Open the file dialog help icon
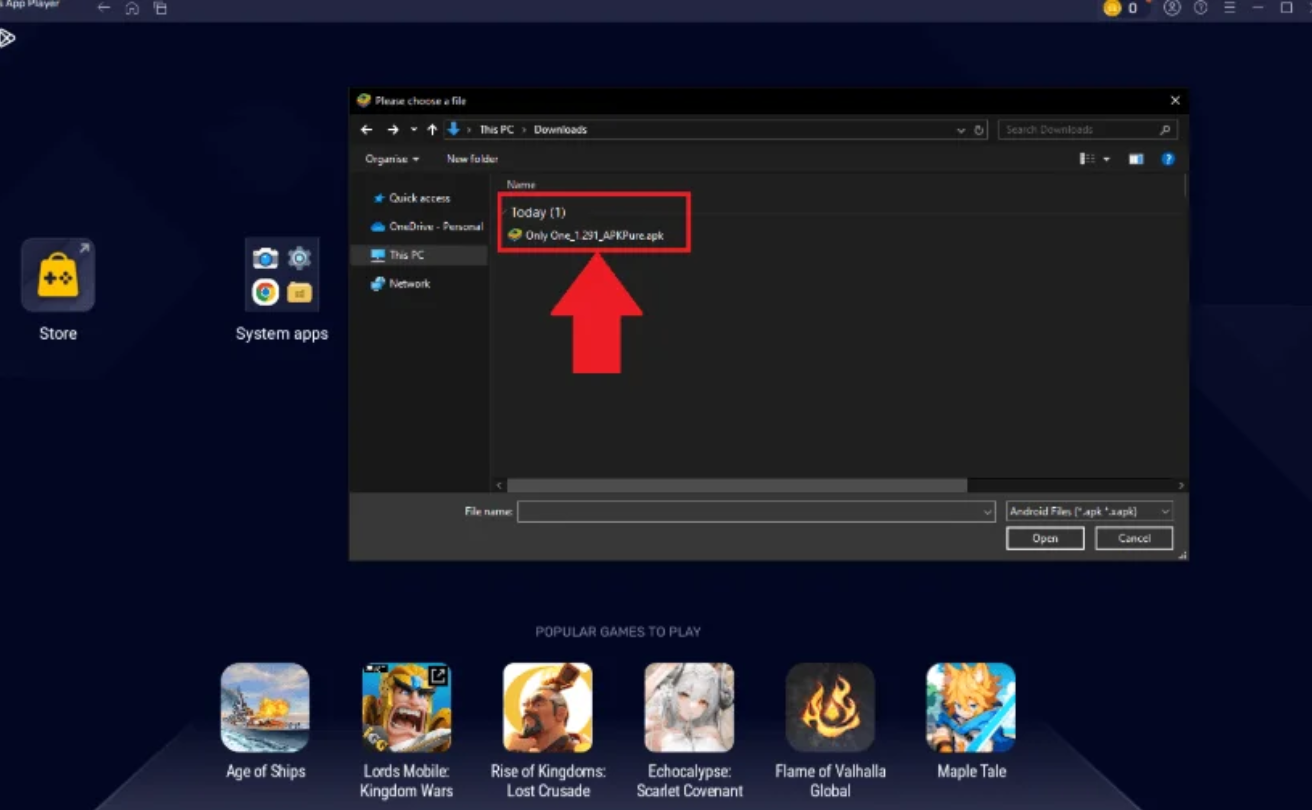Image resolution: width=1312 pixels, height=810 pixels. tap(1168, 159)
